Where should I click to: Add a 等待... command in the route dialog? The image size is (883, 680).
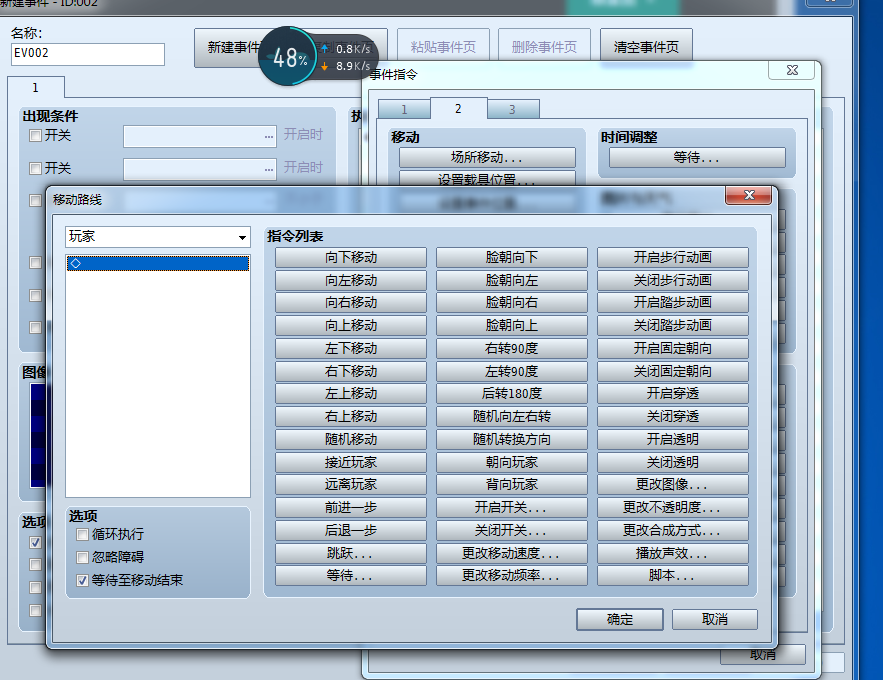(x=351, y=576)
